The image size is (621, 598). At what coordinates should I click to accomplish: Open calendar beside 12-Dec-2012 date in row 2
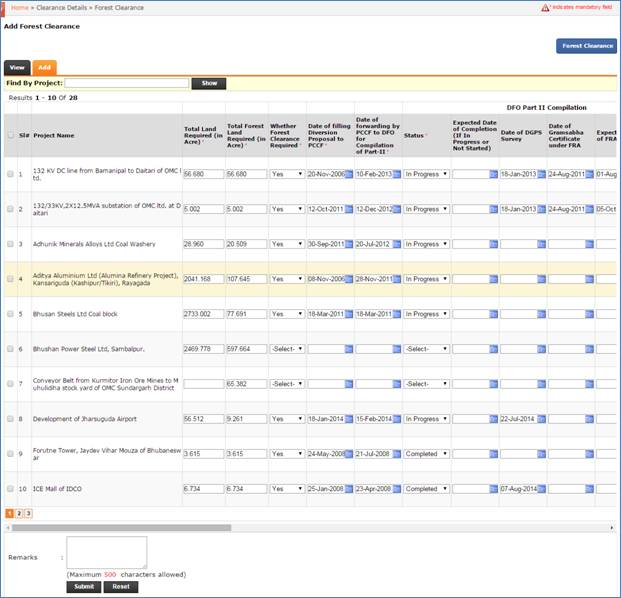(397, 209)
